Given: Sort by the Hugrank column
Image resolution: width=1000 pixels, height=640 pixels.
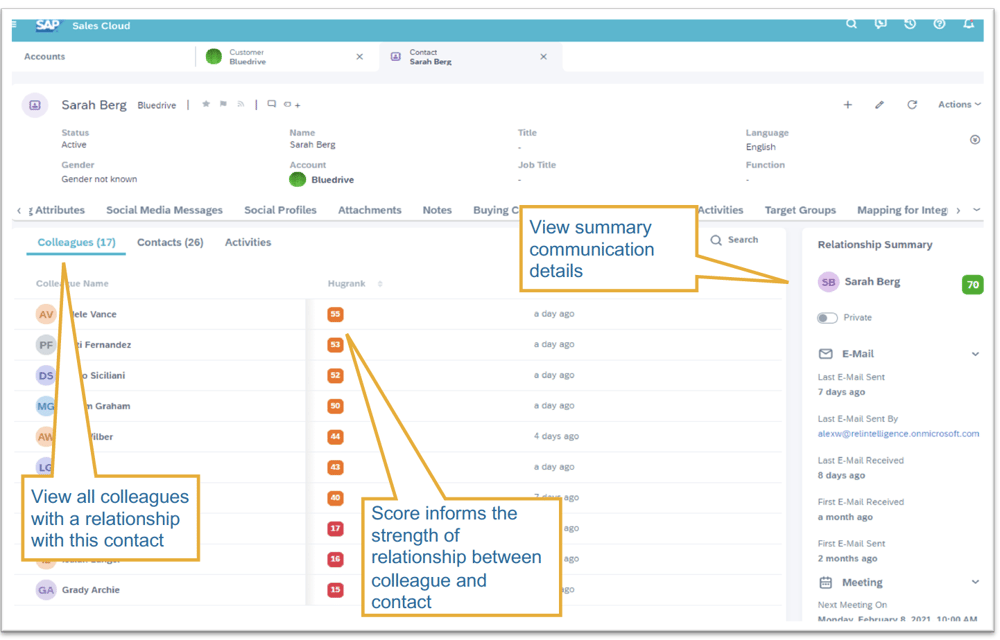Looking at the screenshot, I should pyautogui.click(x=380, y=284).
